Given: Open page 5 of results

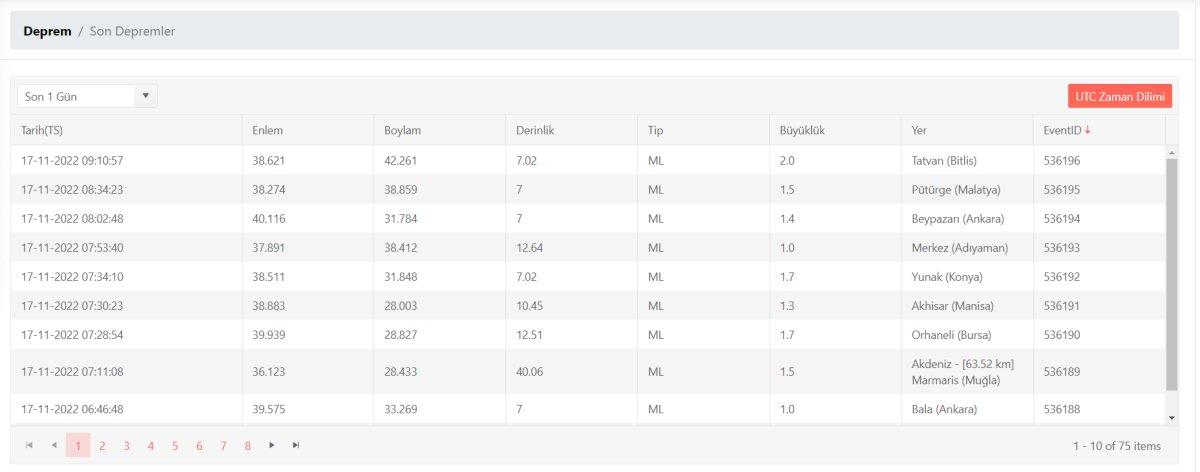Looking at the screenshot, I should 175,446.
